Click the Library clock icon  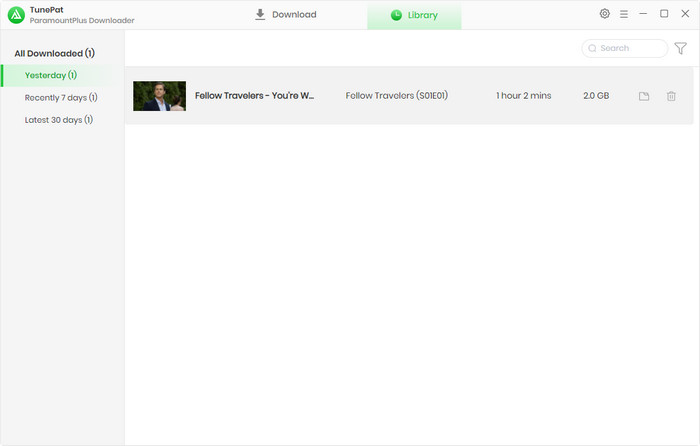pyautogui.click(x=396, y=15)
